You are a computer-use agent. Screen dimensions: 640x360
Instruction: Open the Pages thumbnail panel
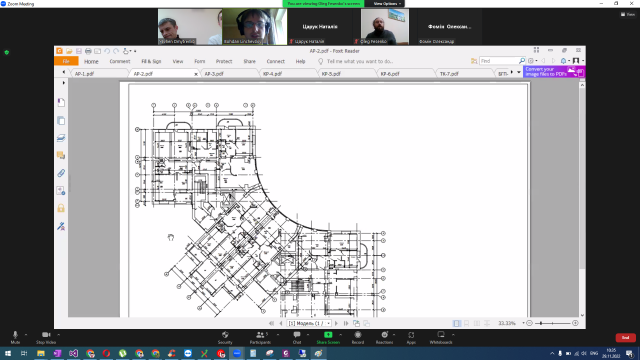(x=61, y=120)
